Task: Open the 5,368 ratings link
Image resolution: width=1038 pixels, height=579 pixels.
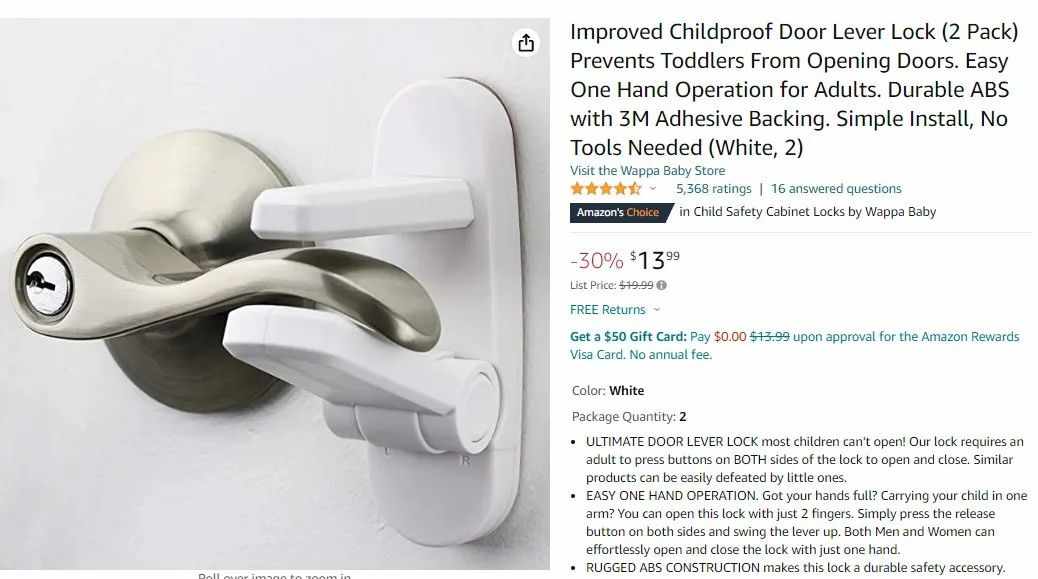Action: (714, 189)
